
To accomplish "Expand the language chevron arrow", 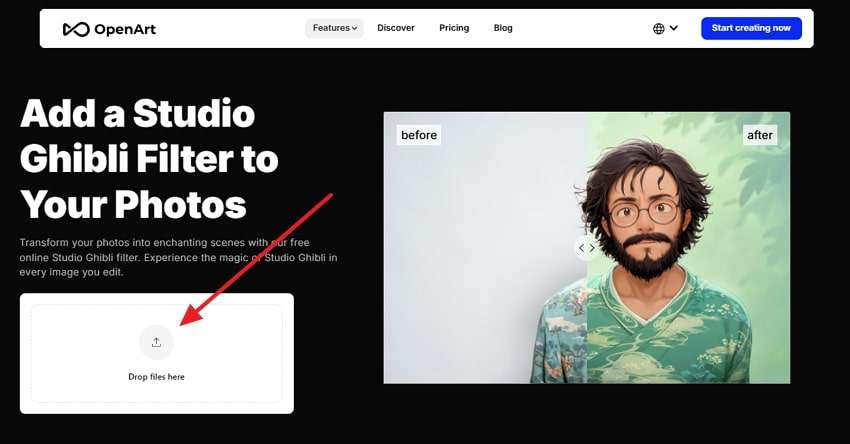I will tap(674, 28).
